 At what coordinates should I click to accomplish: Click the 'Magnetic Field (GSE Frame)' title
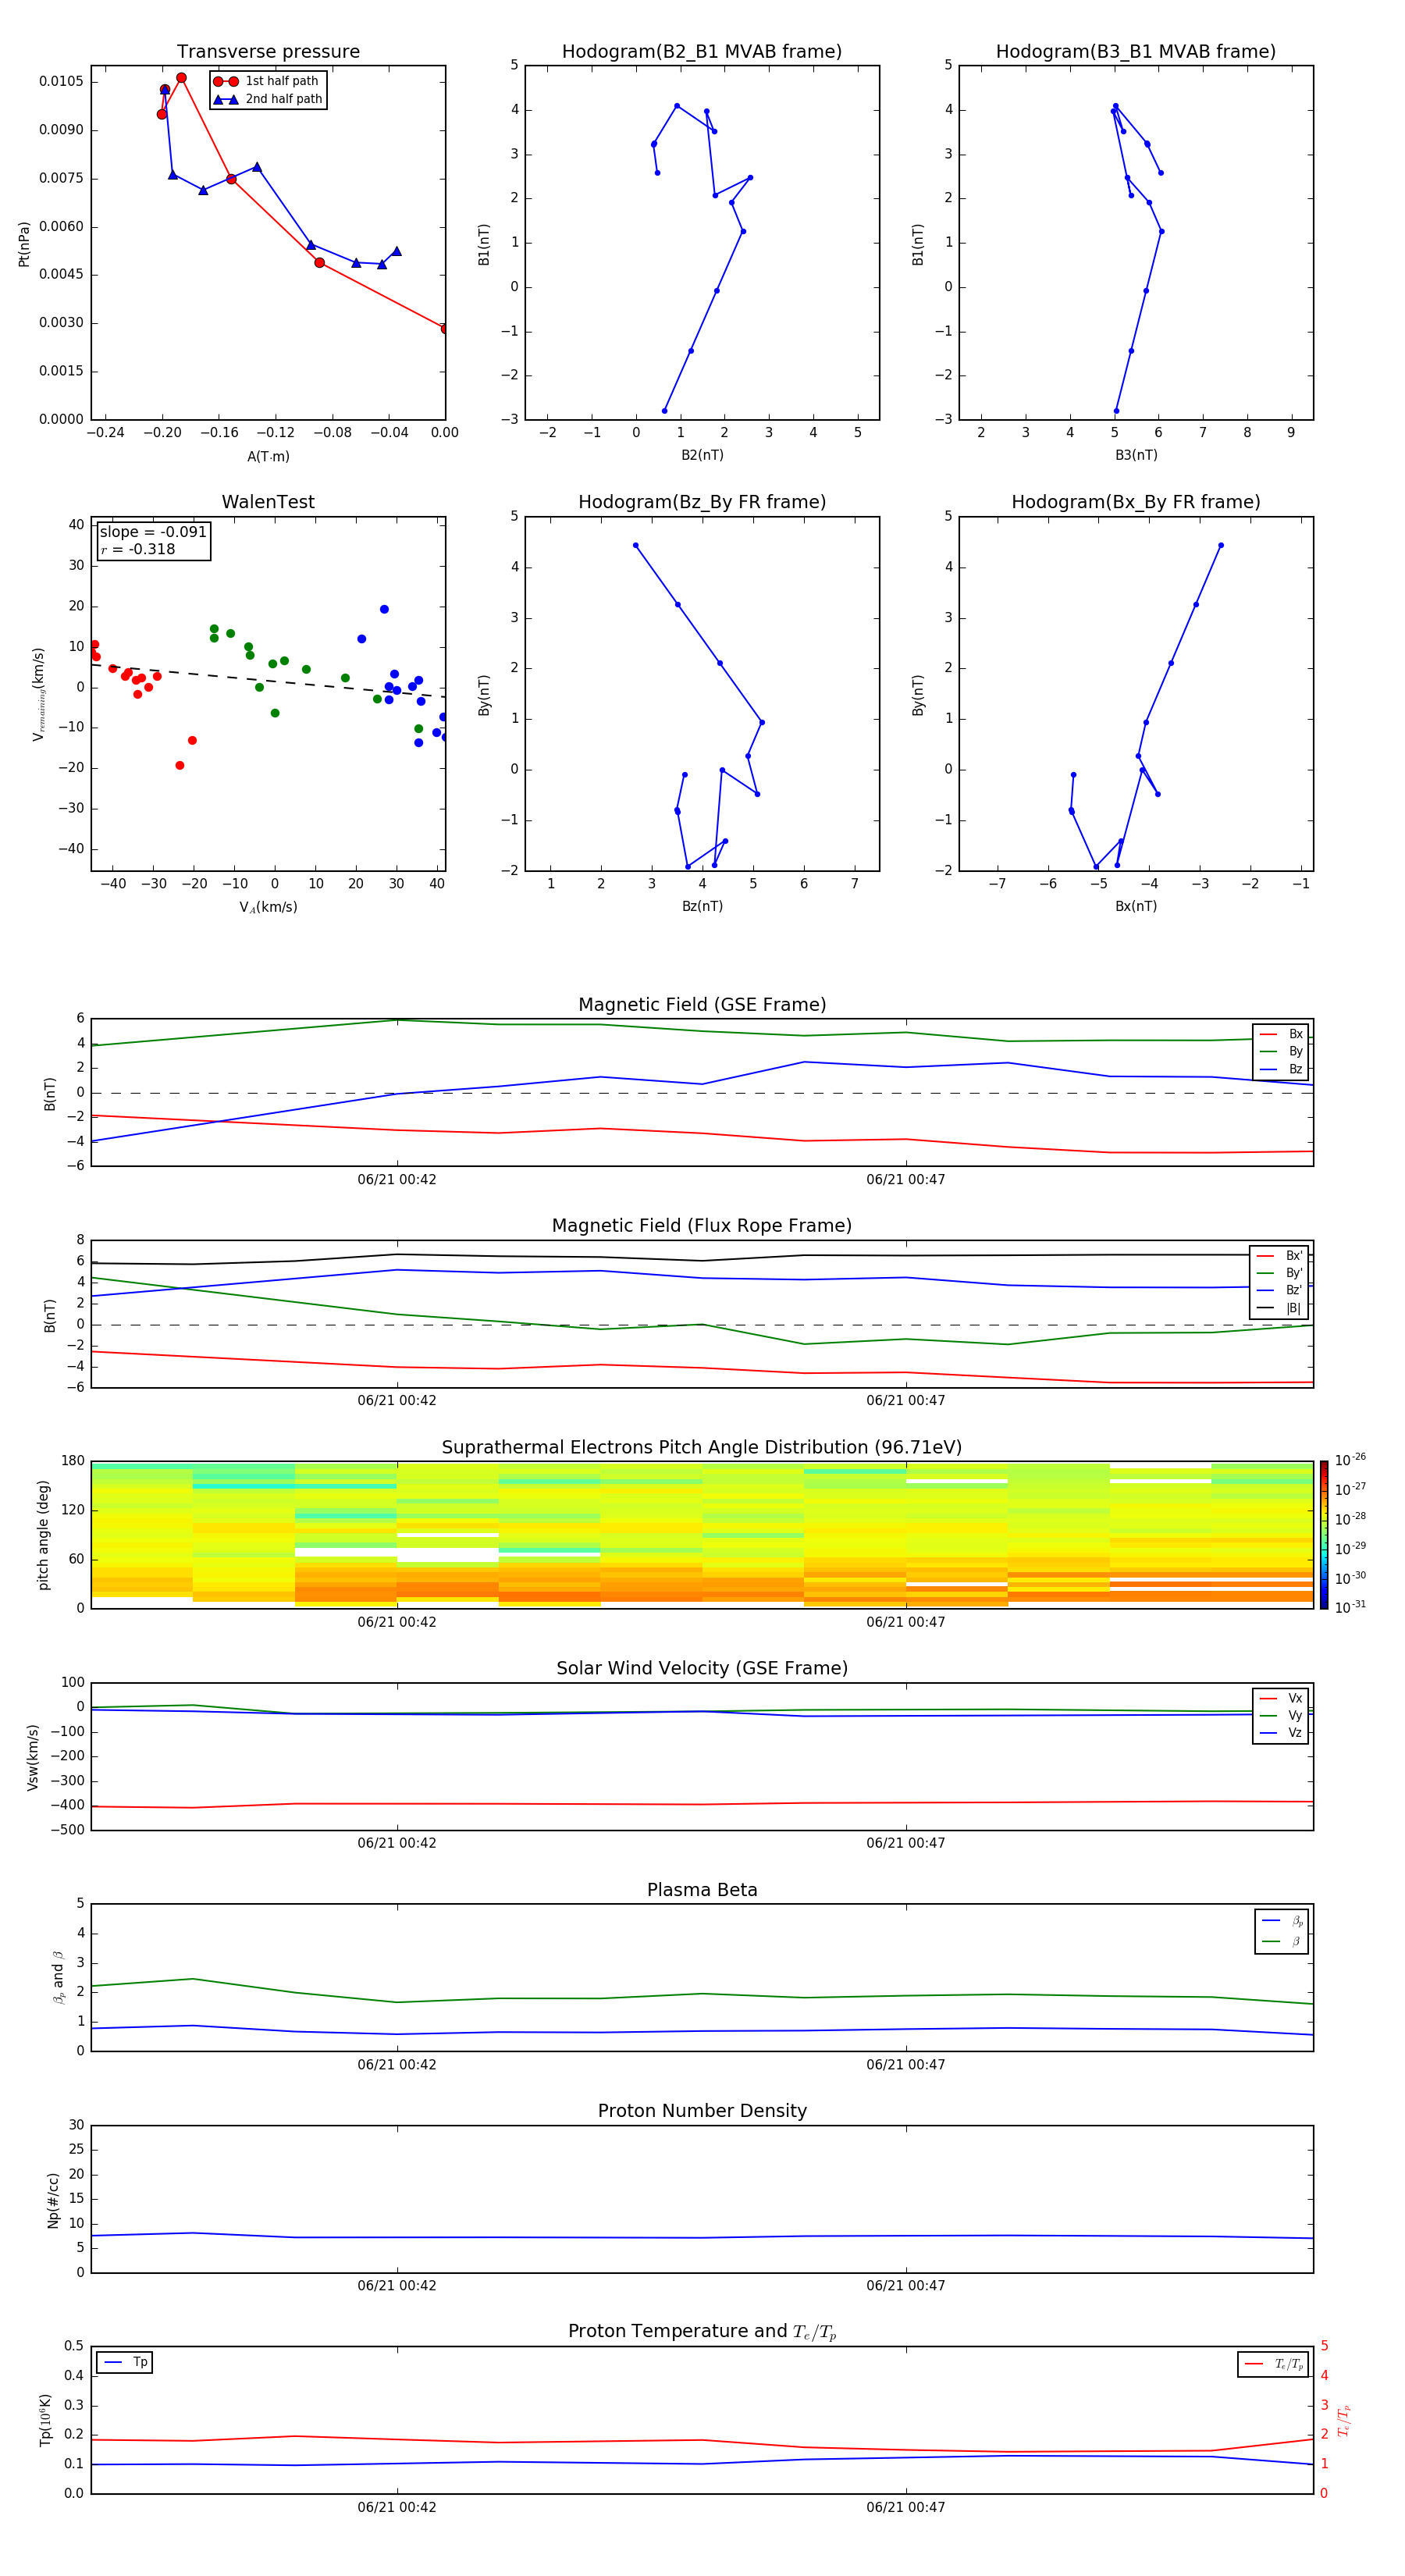click(x=702, y=1005)
